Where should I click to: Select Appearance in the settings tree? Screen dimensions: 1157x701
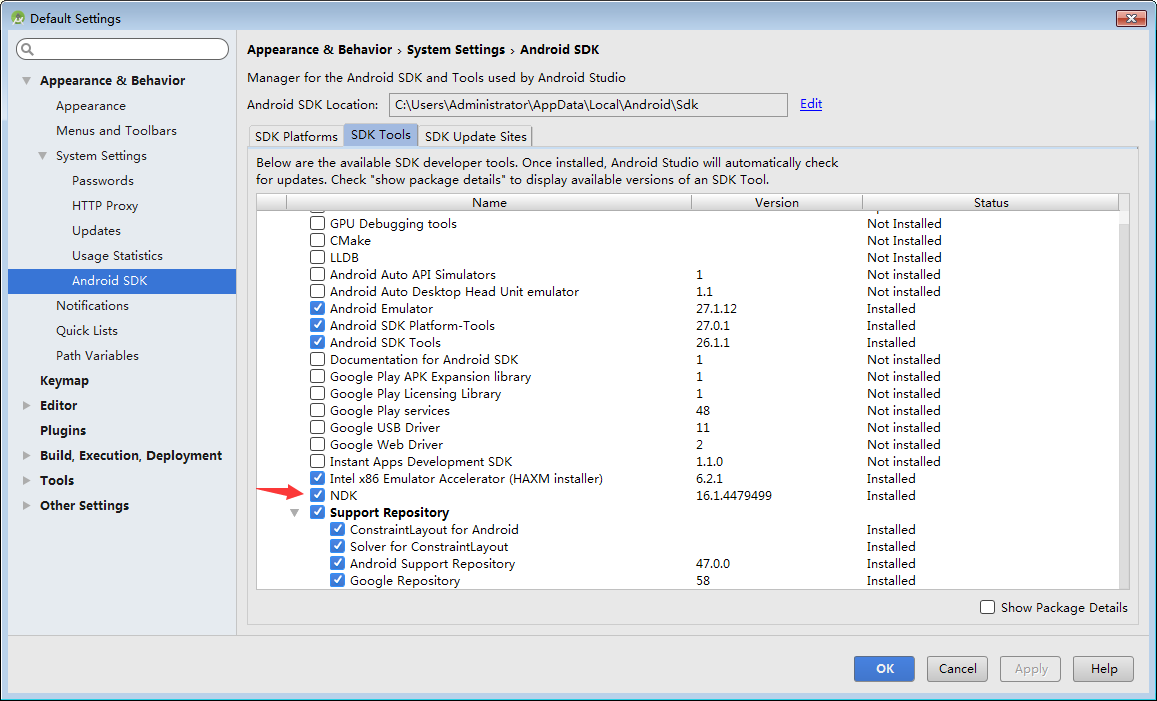click(x=91, y=106)
